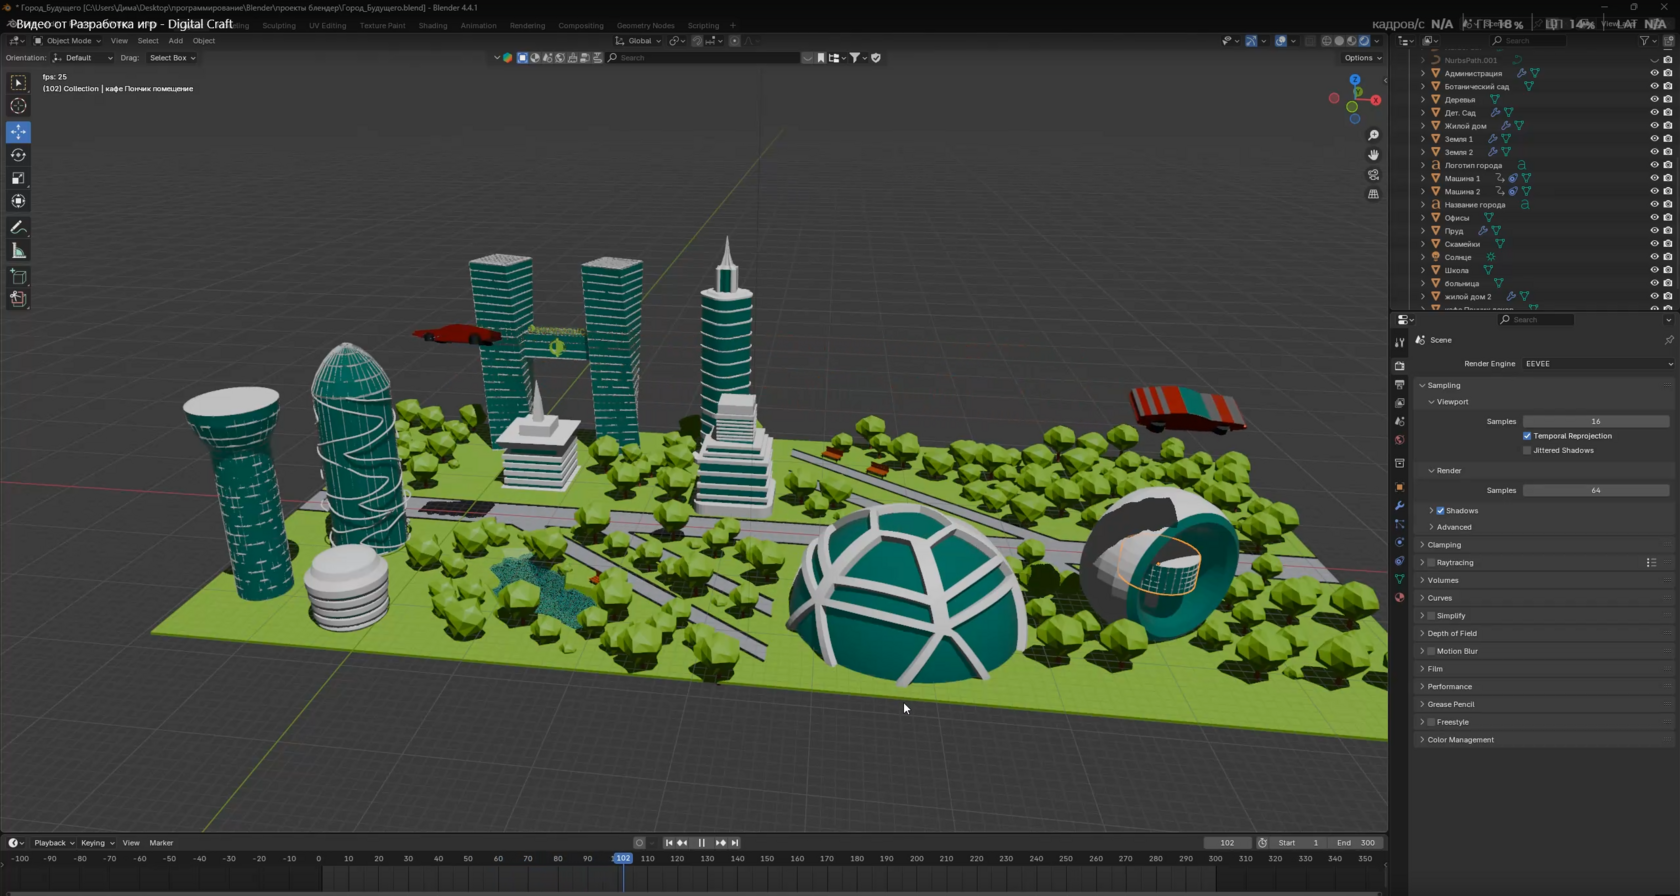Image resolution: width=1680 pixels, height=896 pixels.
Task: Click the viewport zoom magnifier icon
Action: [1373, 135]
